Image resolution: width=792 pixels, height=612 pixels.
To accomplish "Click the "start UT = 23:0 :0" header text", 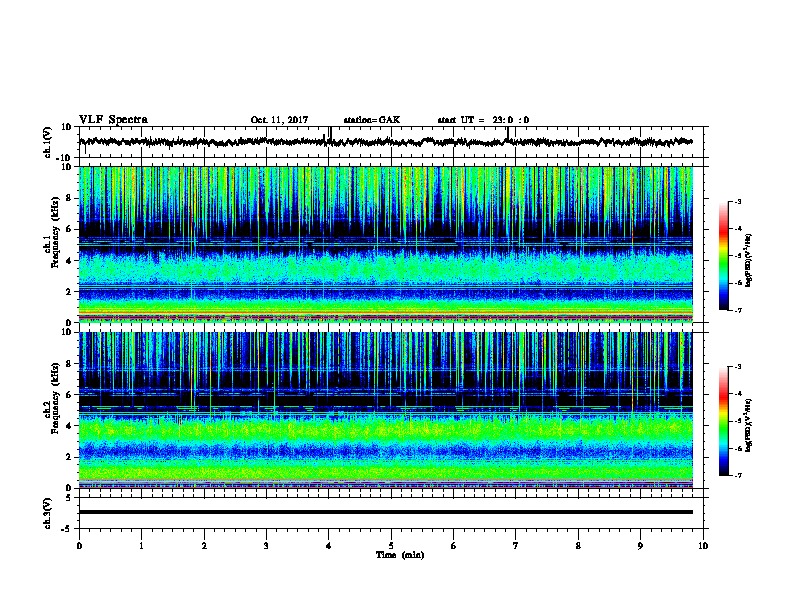I will coord(483,120).
